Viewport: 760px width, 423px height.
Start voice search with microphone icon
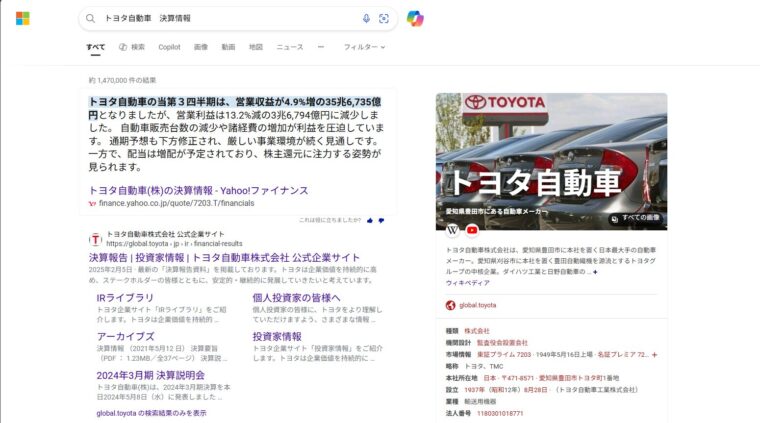click(x=366, y=18)
